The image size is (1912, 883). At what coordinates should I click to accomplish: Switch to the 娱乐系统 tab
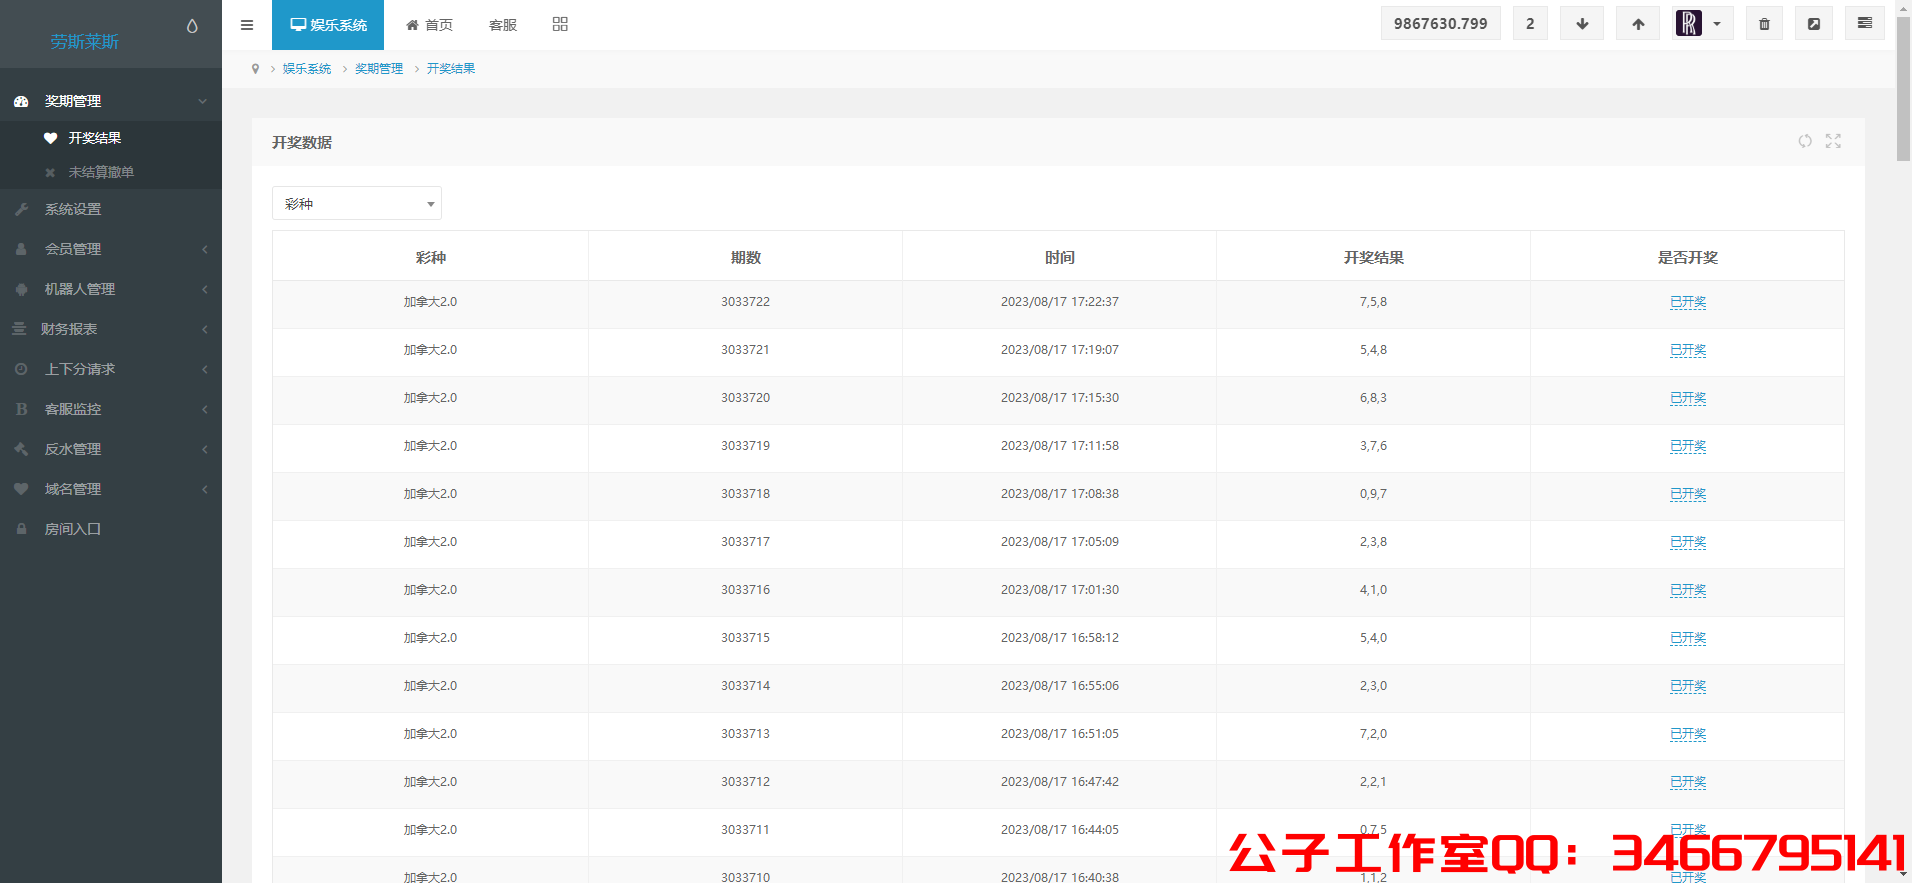[x=328, y=25]
